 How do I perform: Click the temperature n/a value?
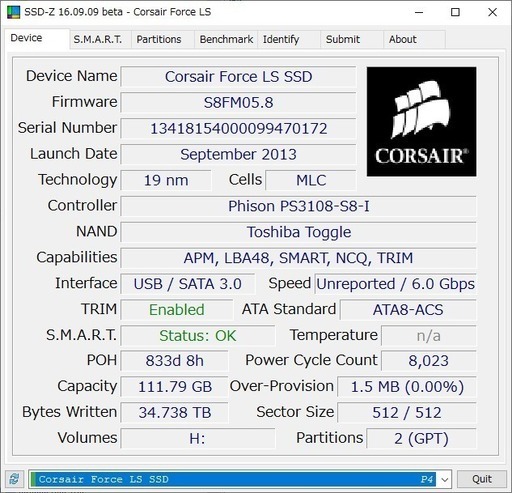[x=429, y=336]
